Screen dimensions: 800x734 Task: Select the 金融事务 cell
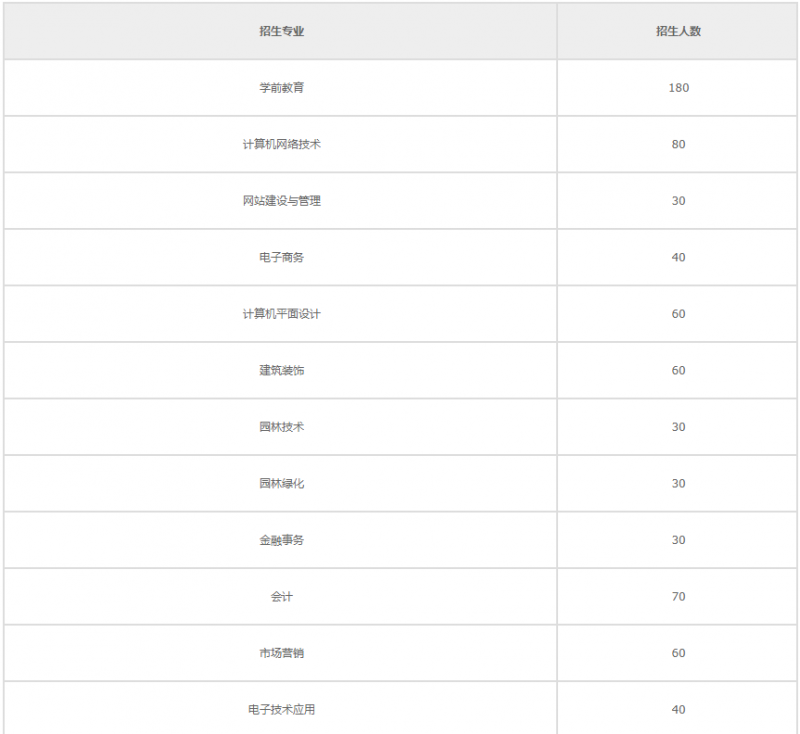pos(281,540)
